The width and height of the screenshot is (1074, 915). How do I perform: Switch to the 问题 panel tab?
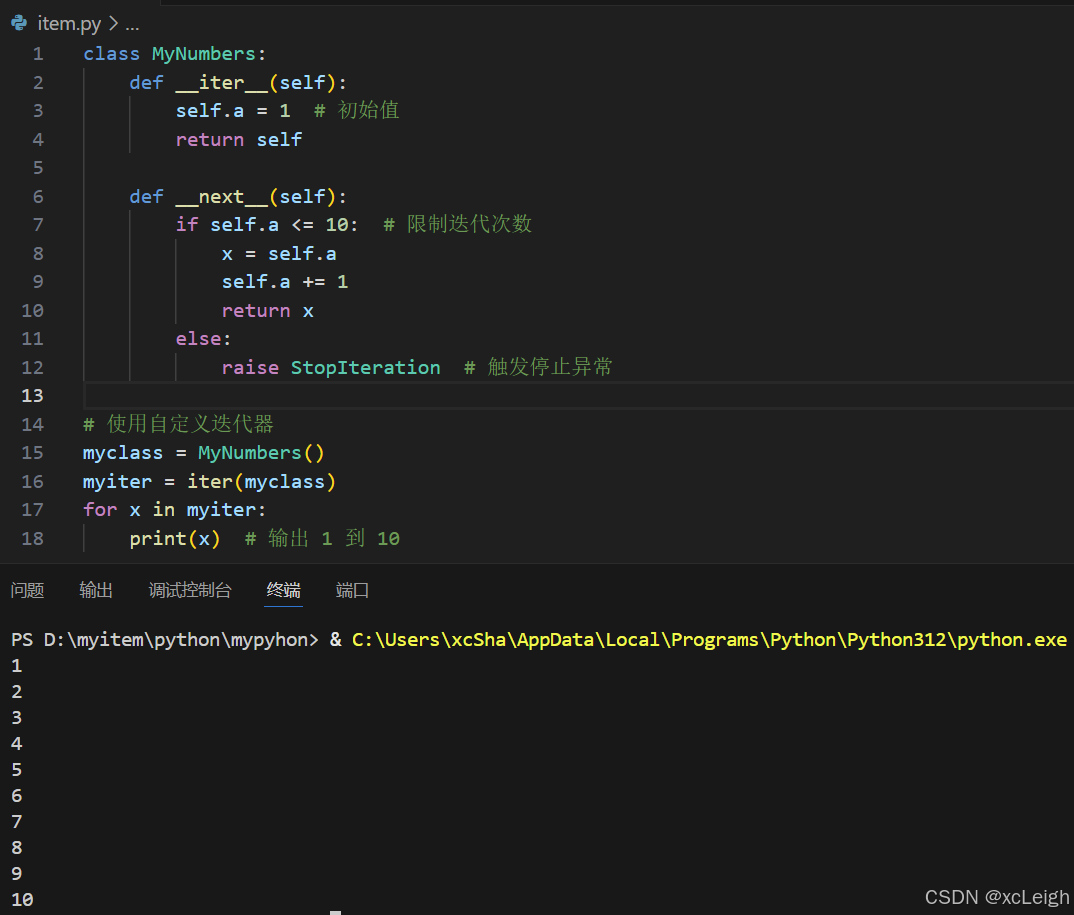tap(27, 590)
